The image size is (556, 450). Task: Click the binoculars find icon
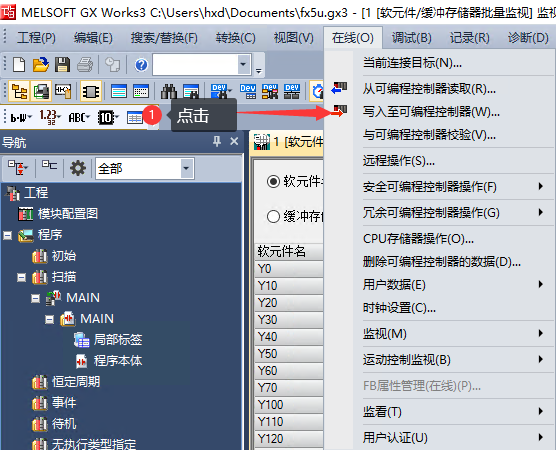coord(169,91)
